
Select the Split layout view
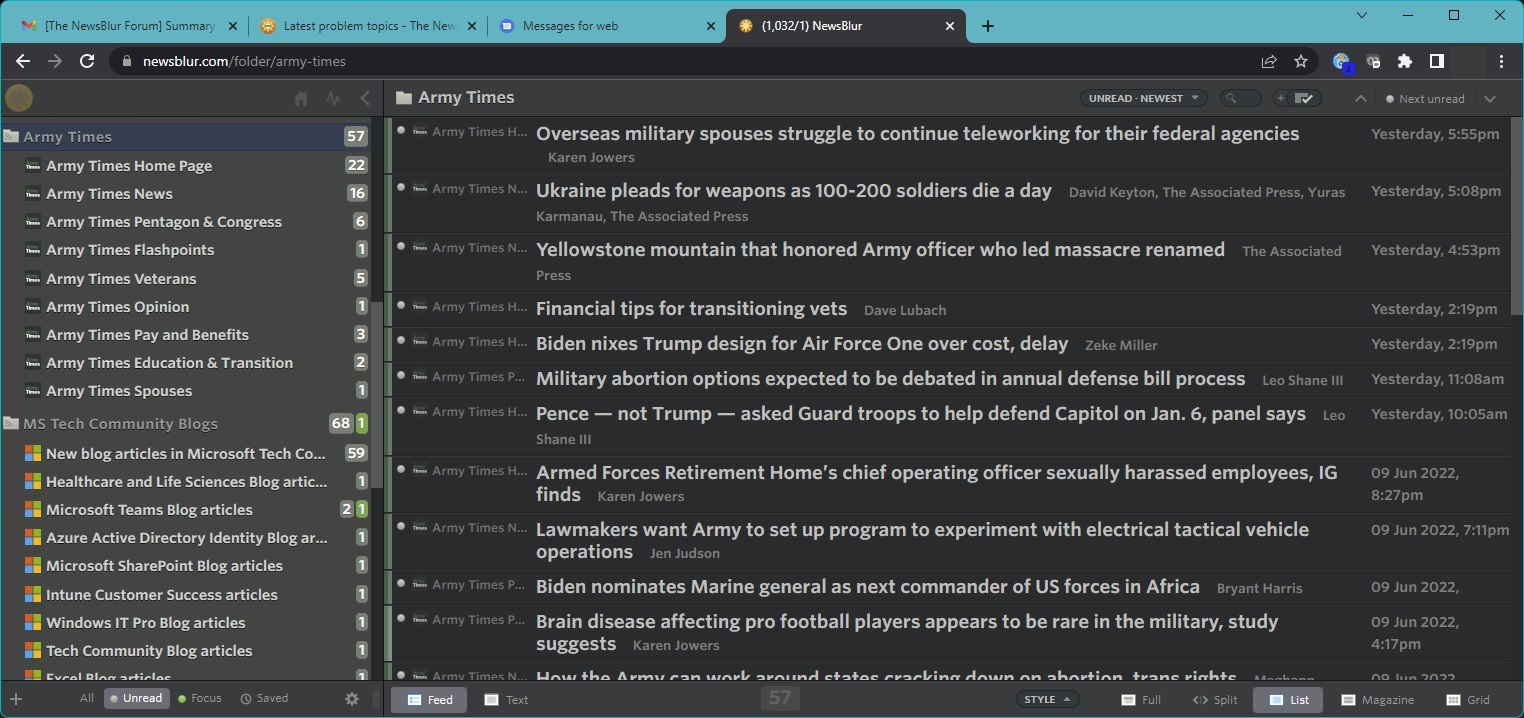[1215, 700]
